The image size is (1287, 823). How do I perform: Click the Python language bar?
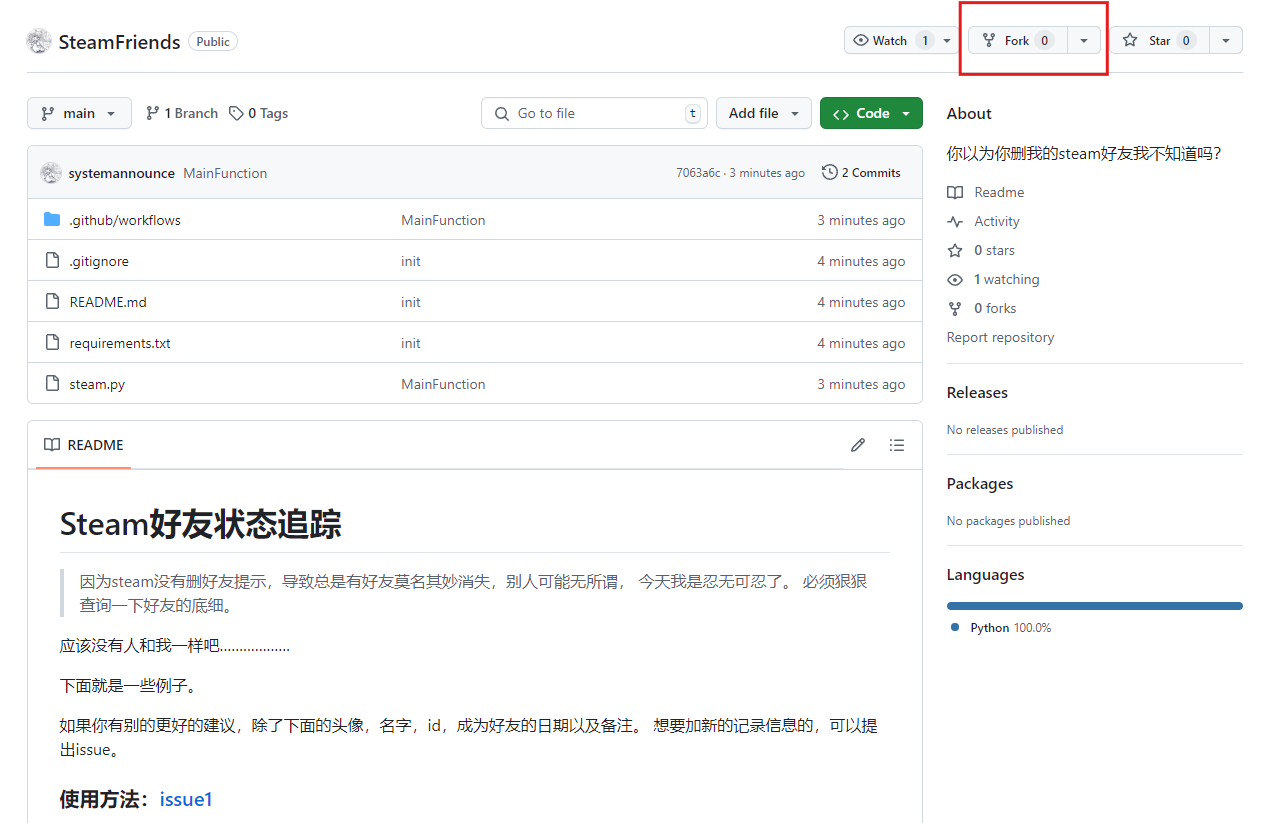click(x=1094, y=606)
